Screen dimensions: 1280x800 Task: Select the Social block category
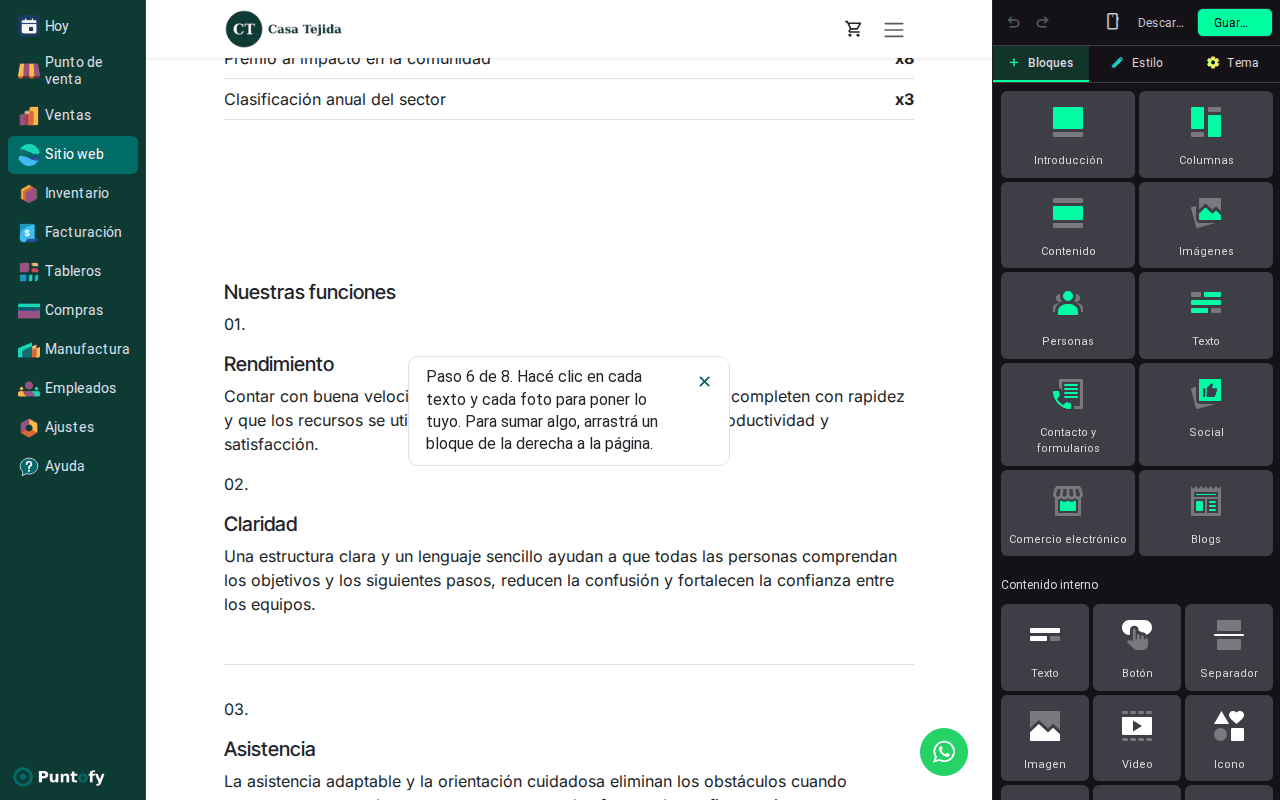tap(1206, 414)
